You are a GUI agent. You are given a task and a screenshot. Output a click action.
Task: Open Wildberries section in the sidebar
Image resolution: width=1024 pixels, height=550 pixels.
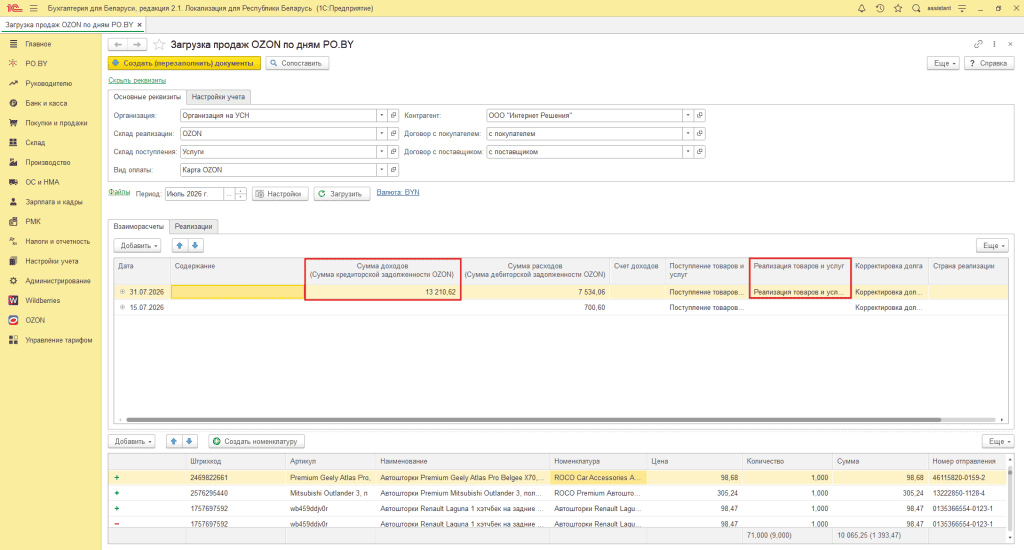(42, 300)
